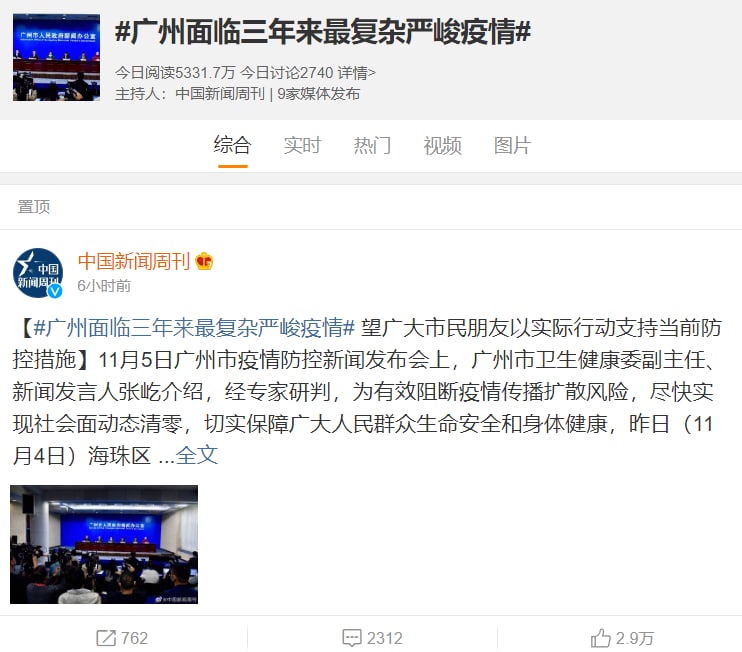Switch to the 视频 tab

point(442,145)
